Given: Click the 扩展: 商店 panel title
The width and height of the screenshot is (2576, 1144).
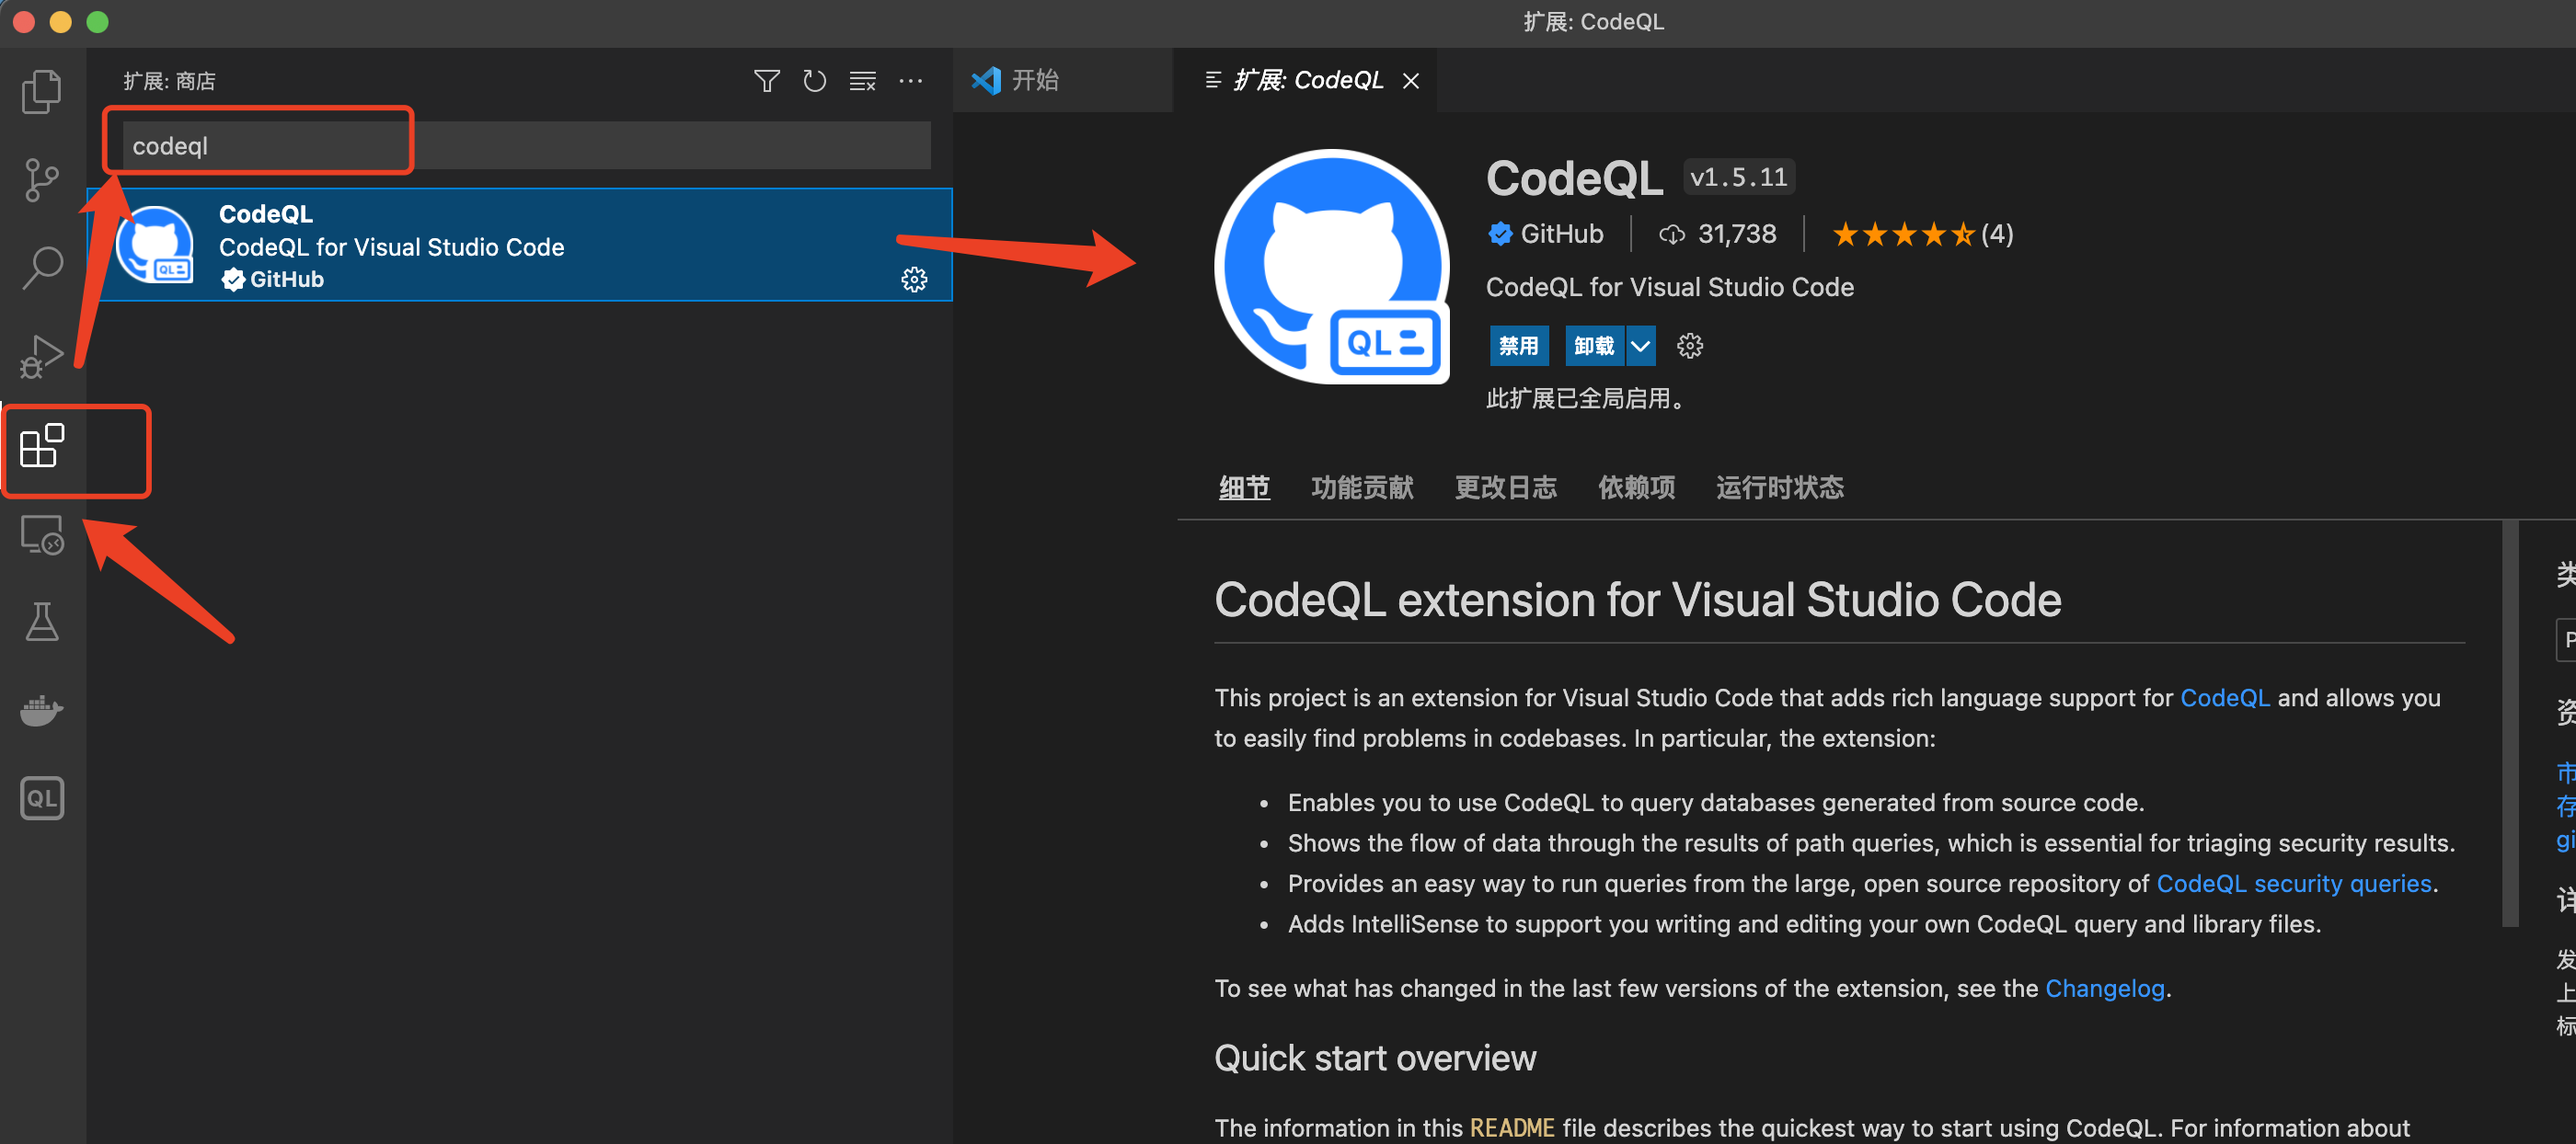Looking at the screenshot, I should point(169,81).
